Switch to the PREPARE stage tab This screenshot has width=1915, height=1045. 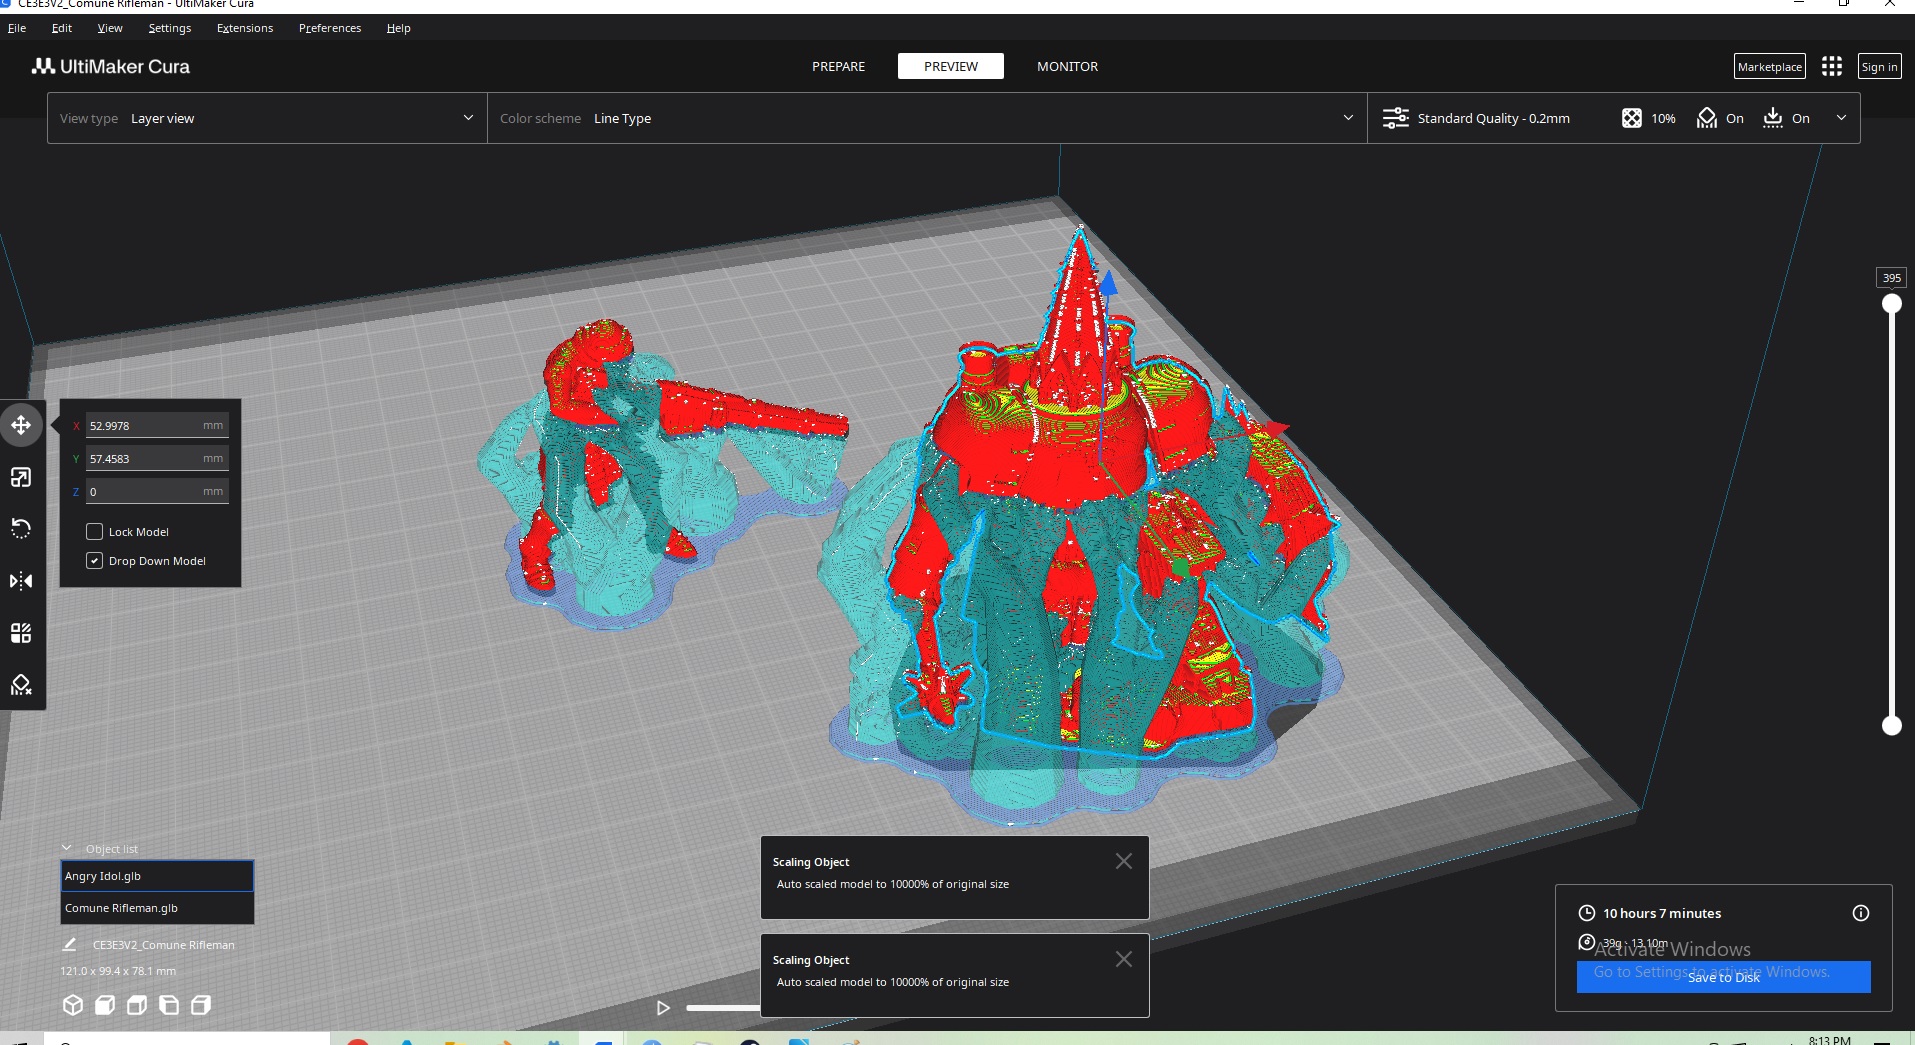838,66
